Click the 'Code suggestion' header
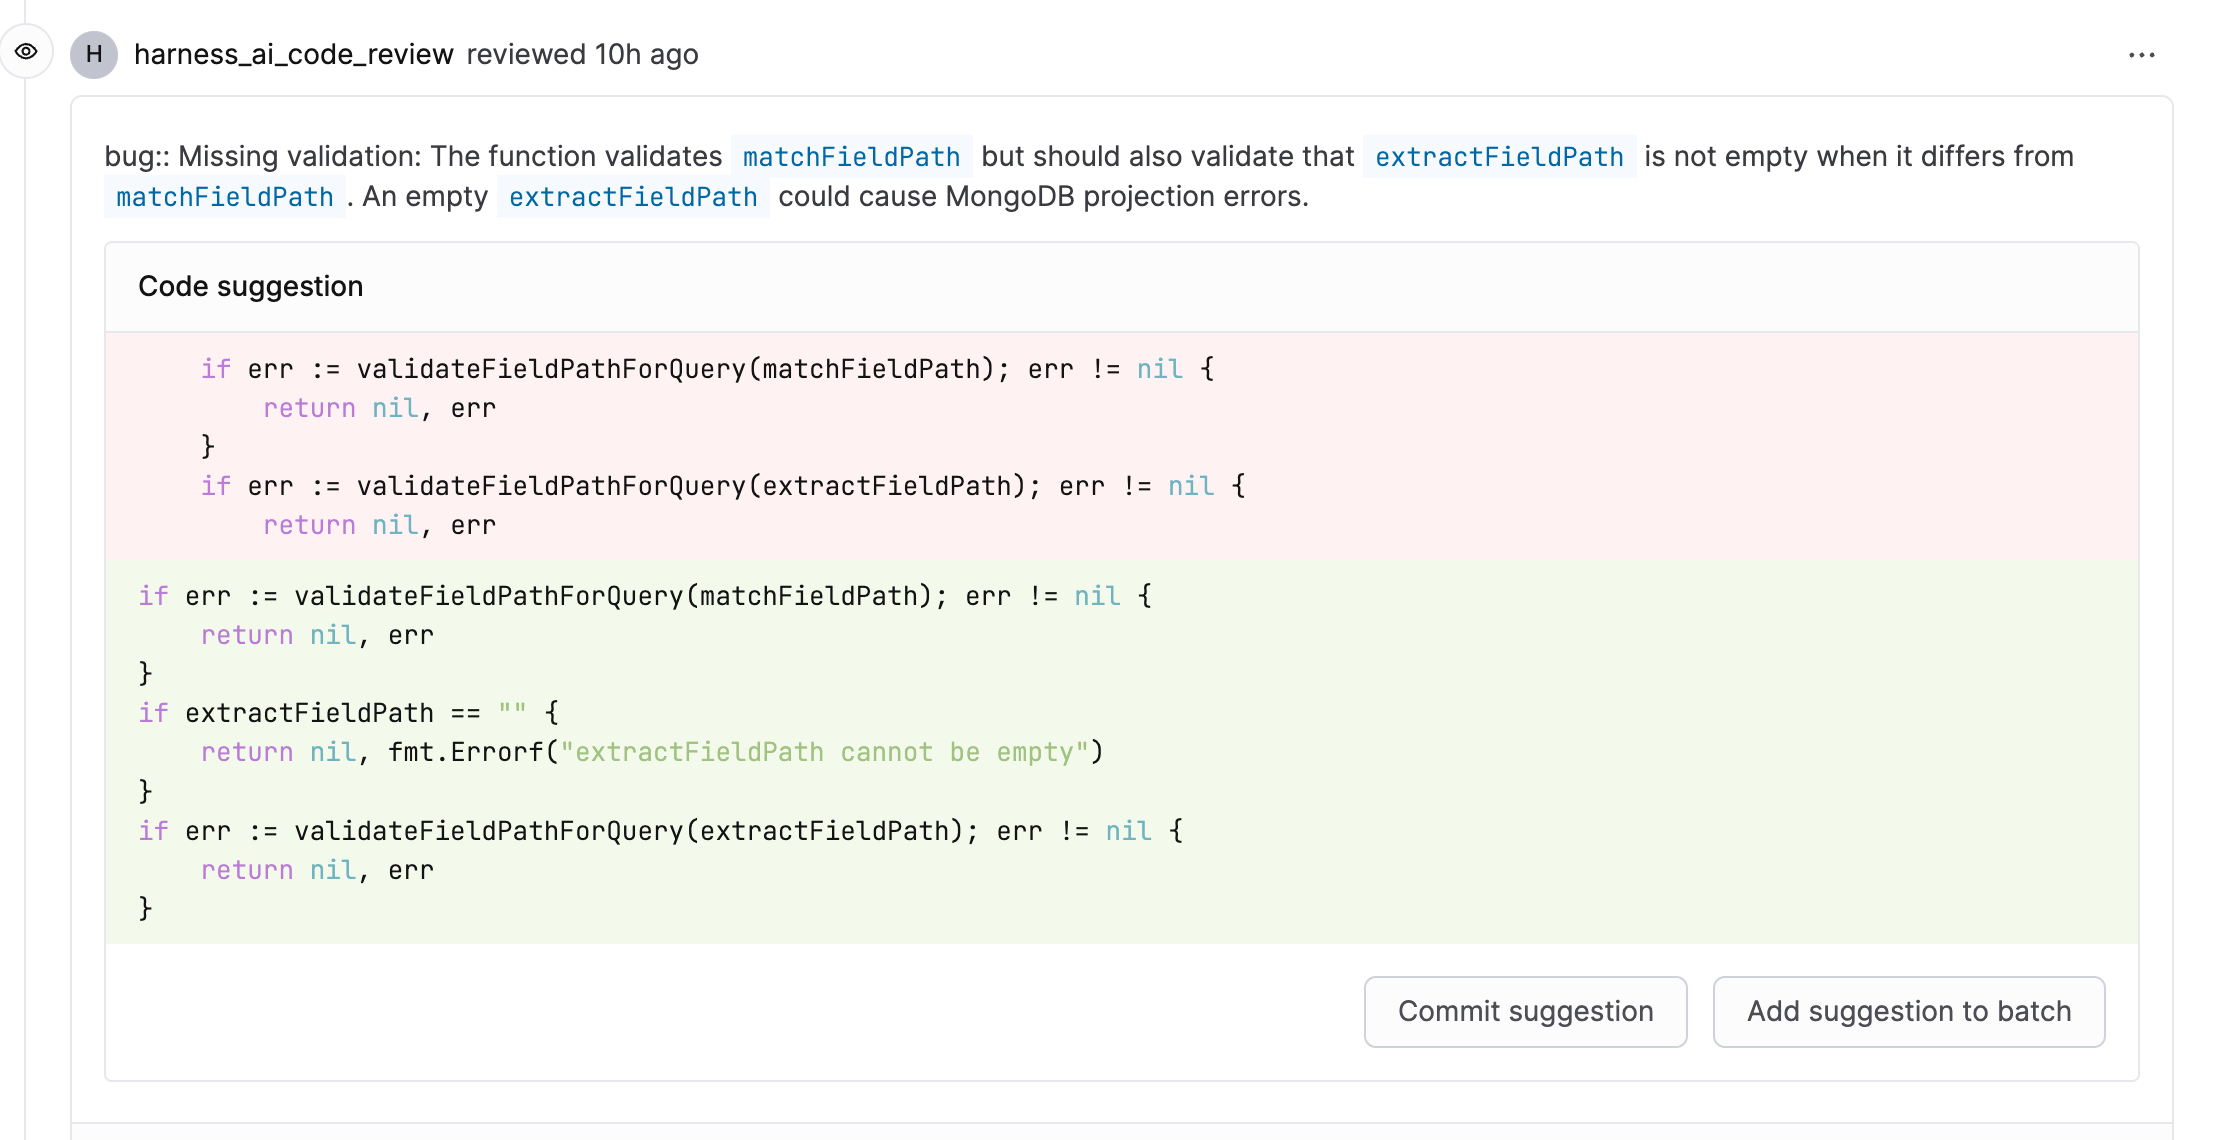Screen dimensions: 2222x1140 click(250, 287)
